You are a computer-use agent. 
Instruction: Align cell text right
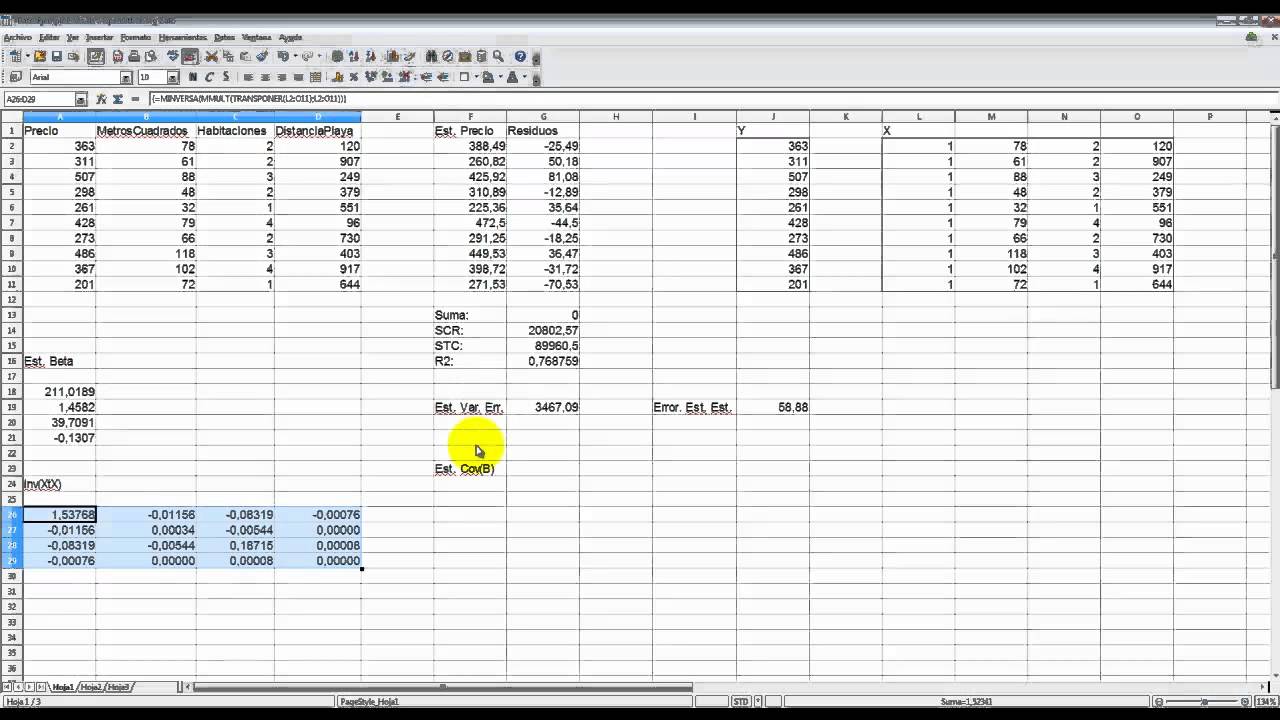[x=282, y=77]
